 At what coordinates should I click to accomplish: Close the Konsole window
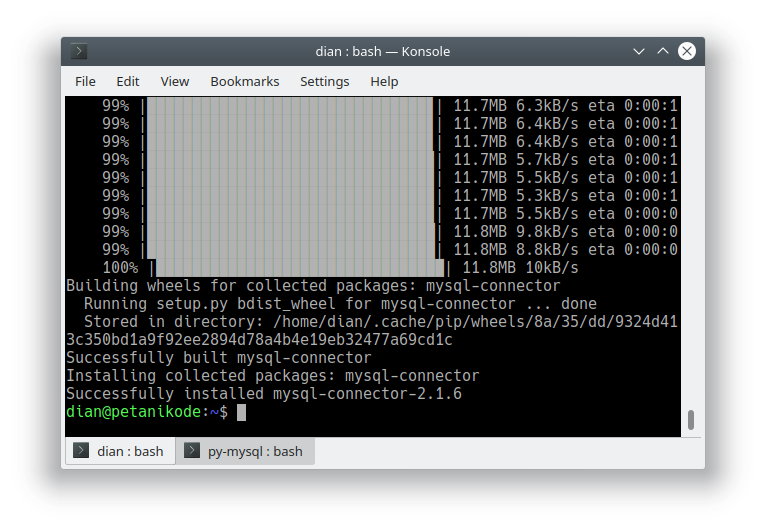(687, 52)
